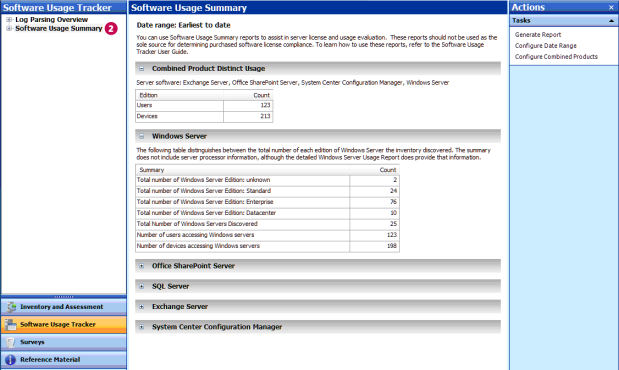Expand the SQL Server section

pos(141,287)
